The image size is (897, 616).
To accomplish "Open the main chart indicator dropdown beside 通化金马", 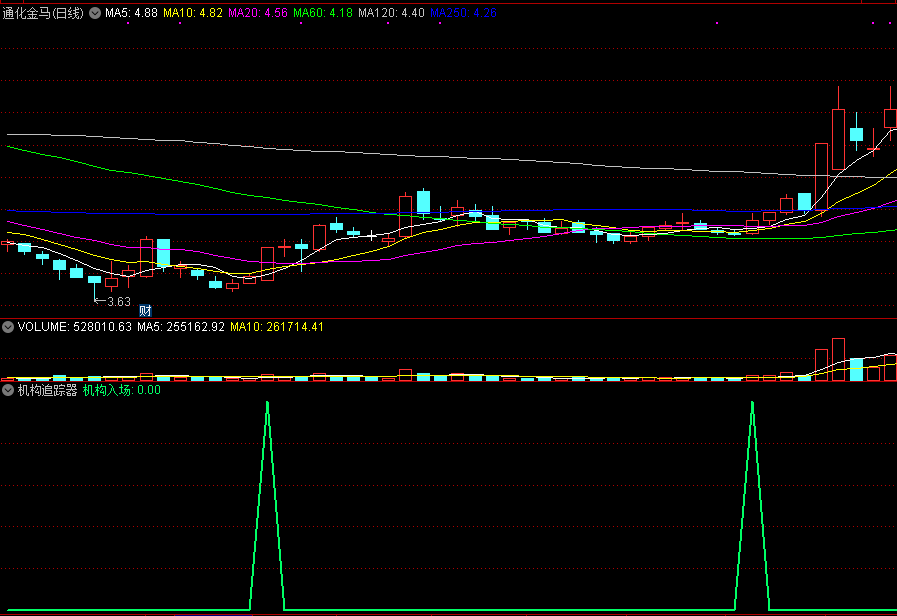I will [x=95, y=13].
